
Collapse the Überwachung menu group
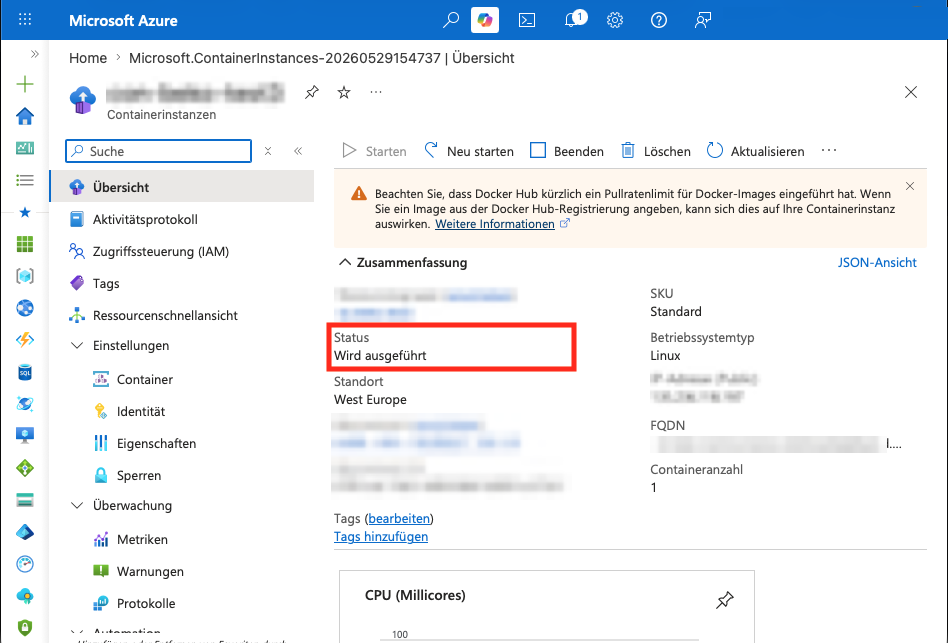(x=77, y=505)
